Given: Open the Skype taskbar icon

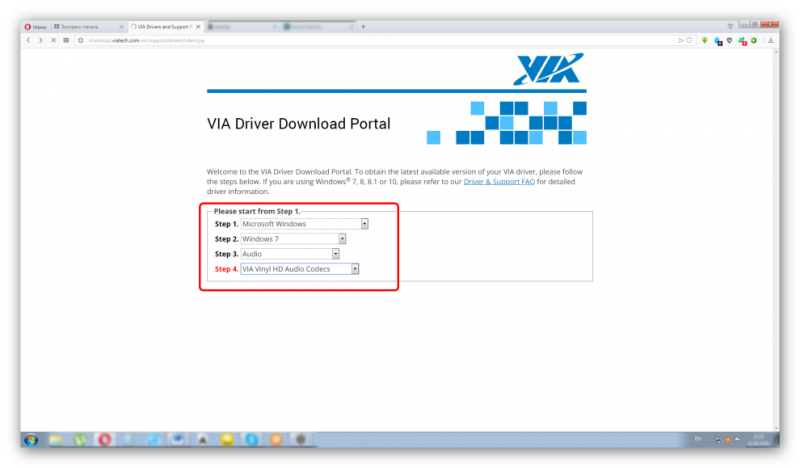Looking at the screenshot, I should pyautogui.click(x=252, y=439).
